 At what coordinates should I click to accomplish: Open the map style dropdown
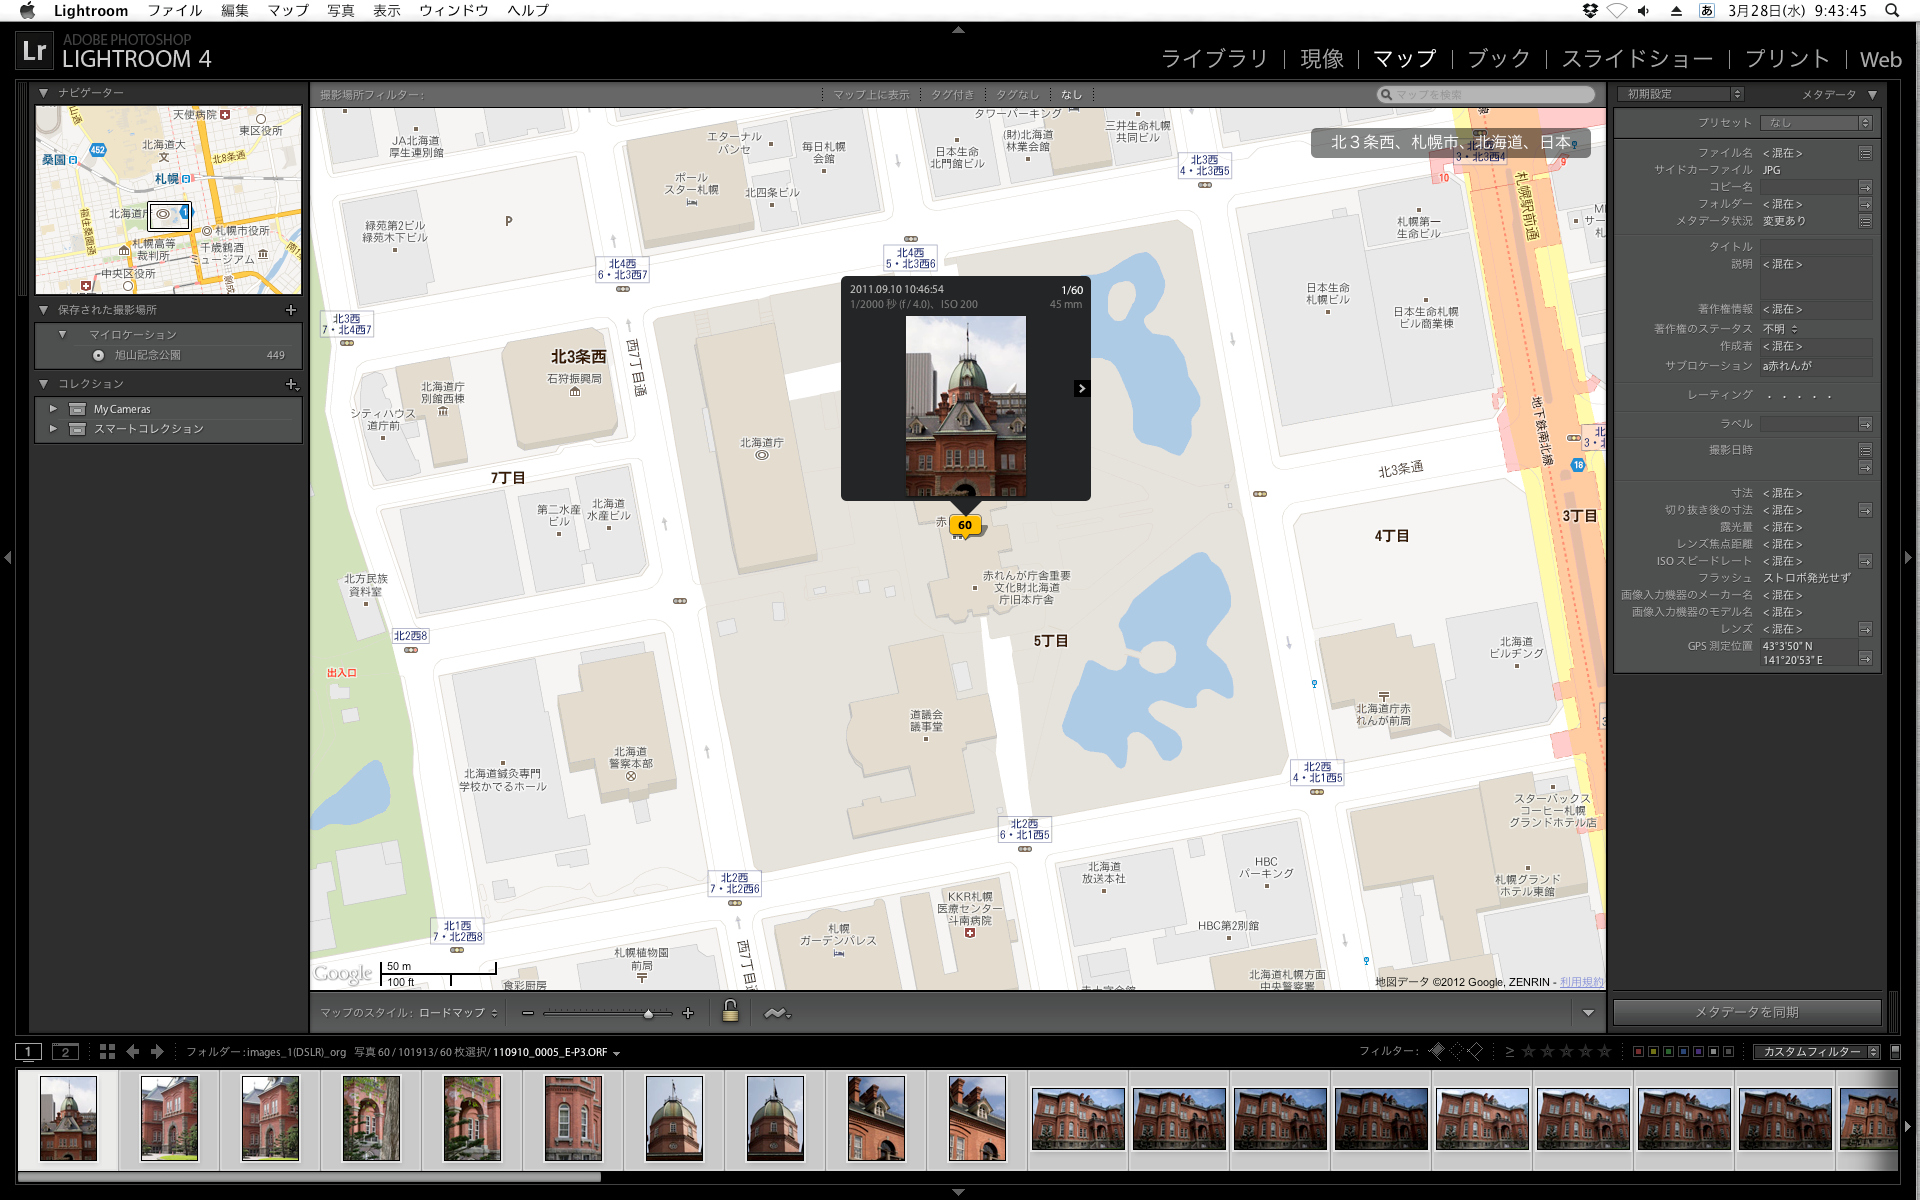[x=458, y=1013]
